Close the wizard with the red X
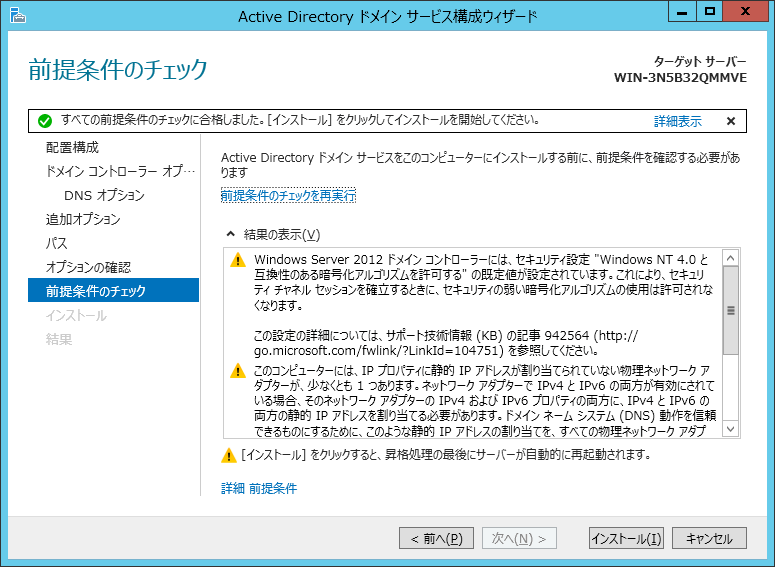Screen dimensions: 775x567 (x=745, y=12)
